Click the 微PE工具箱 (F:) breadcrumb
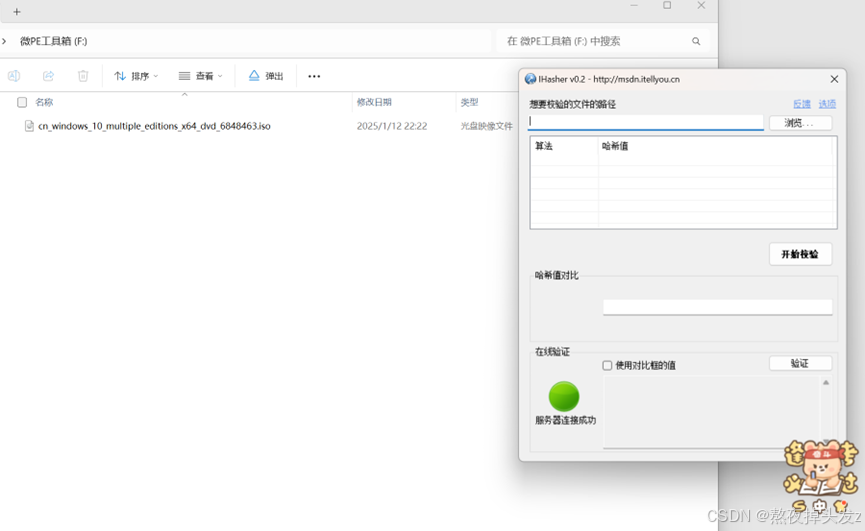865x531 pixels. pyautogui.click(x=54, y=41)
